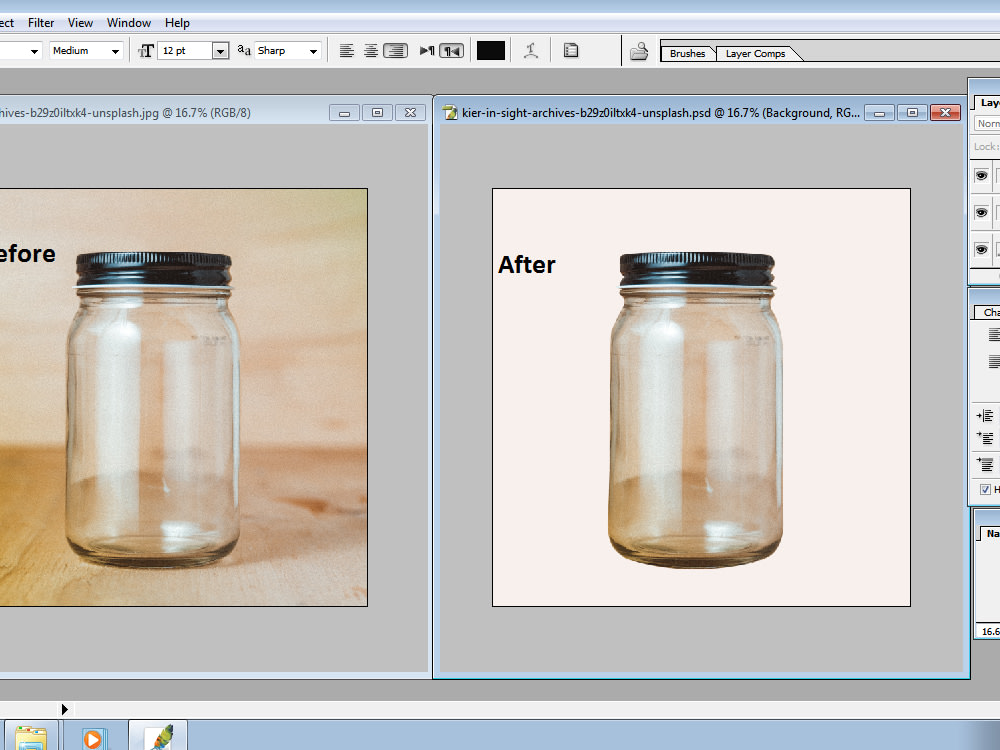Click the anti-aliasing 'aa' icon
Screen dimensions: 1000x750
244,50
